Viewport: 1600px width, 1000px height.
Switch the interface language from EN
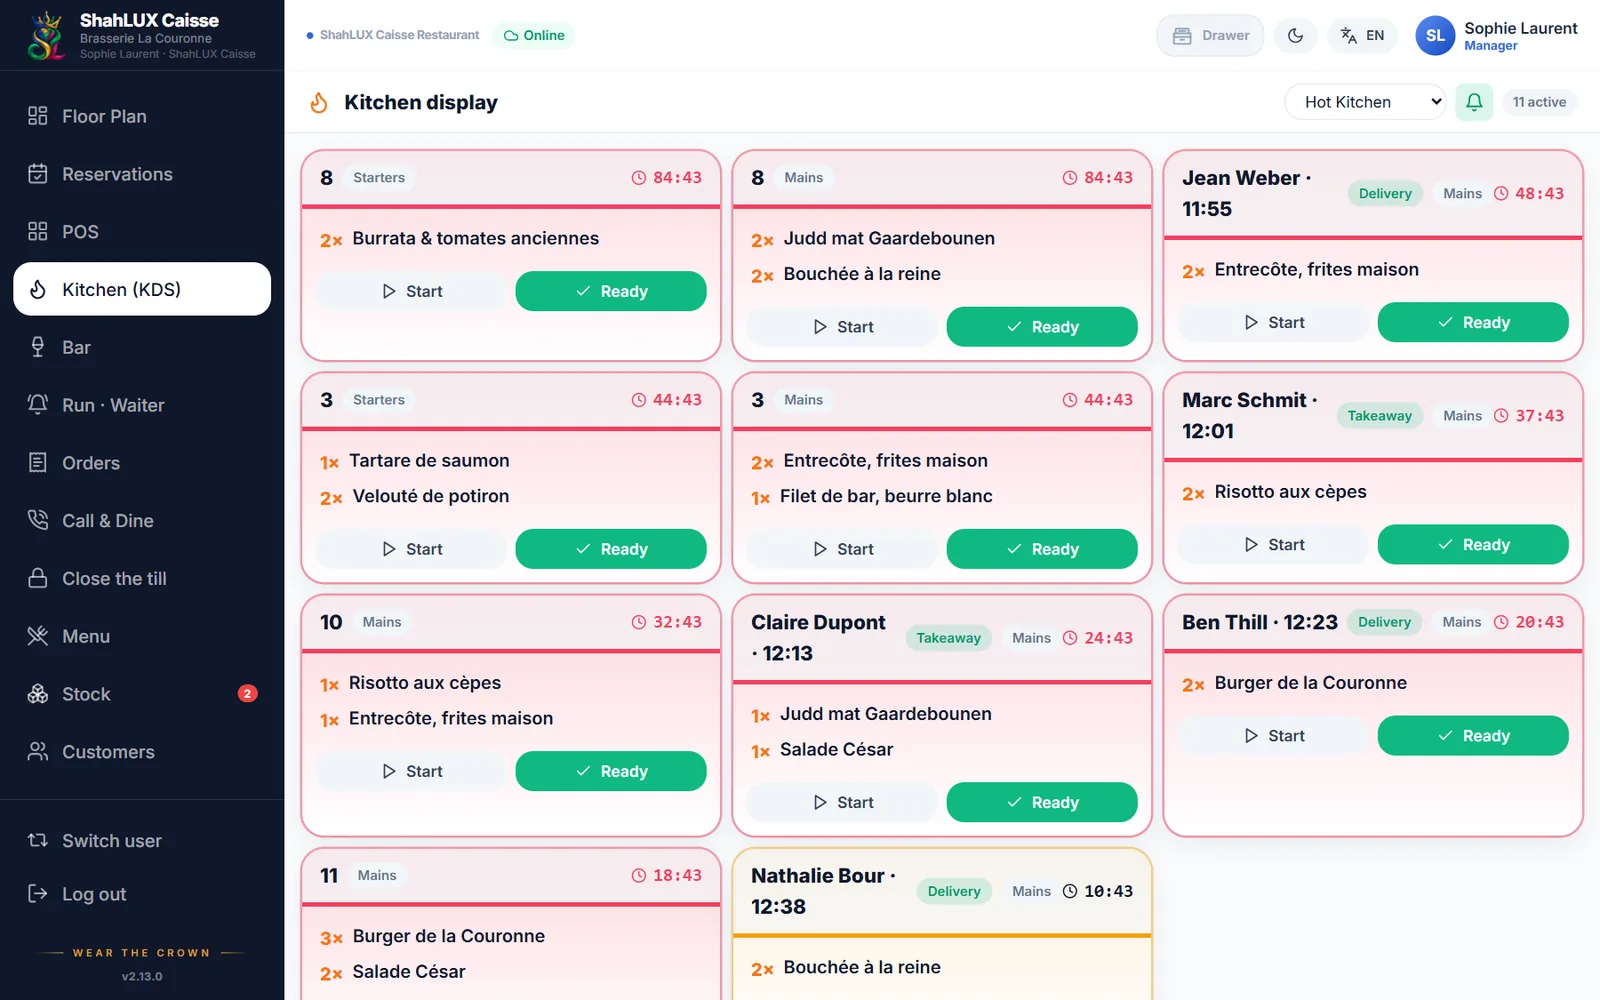click(x=1362, y=35)
